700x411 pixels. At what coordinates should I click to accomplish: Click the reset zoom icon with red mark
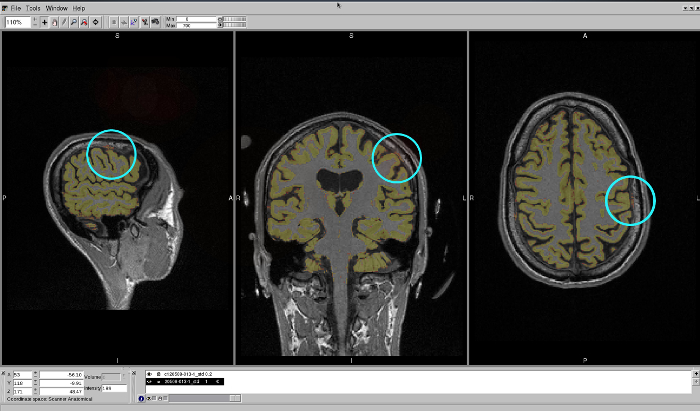(84, 22)
